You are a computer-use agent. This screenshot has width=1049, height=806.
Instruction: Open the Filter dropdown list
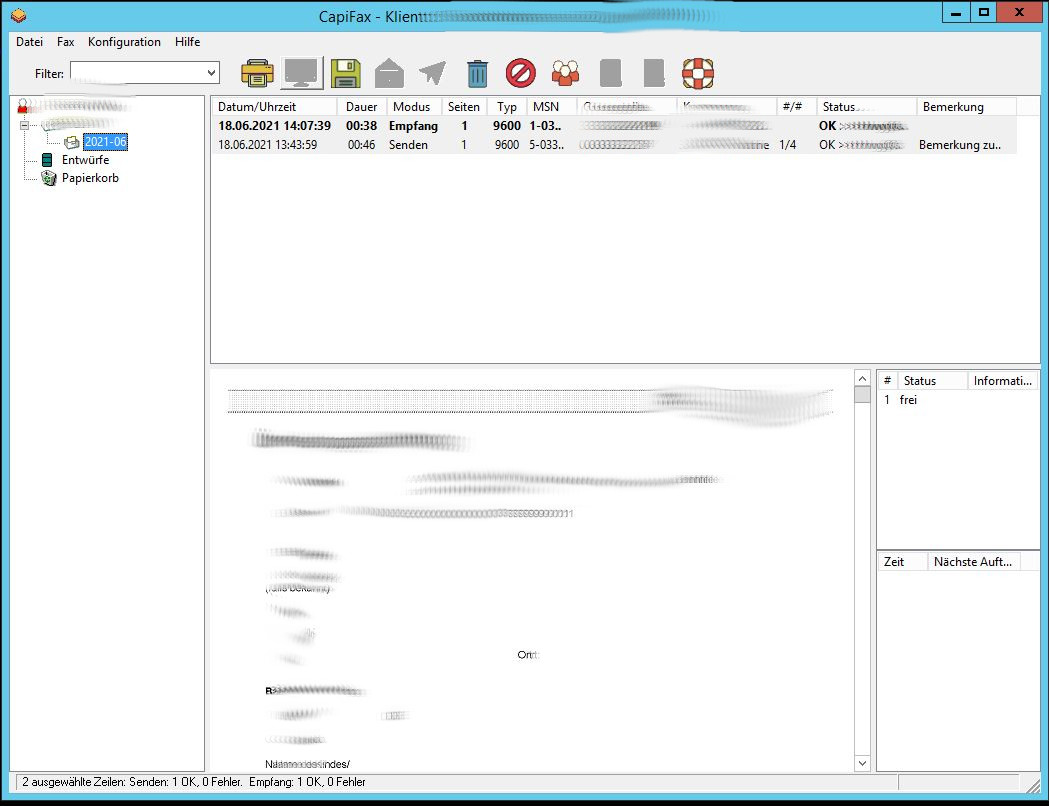click(x=211, y=73)
